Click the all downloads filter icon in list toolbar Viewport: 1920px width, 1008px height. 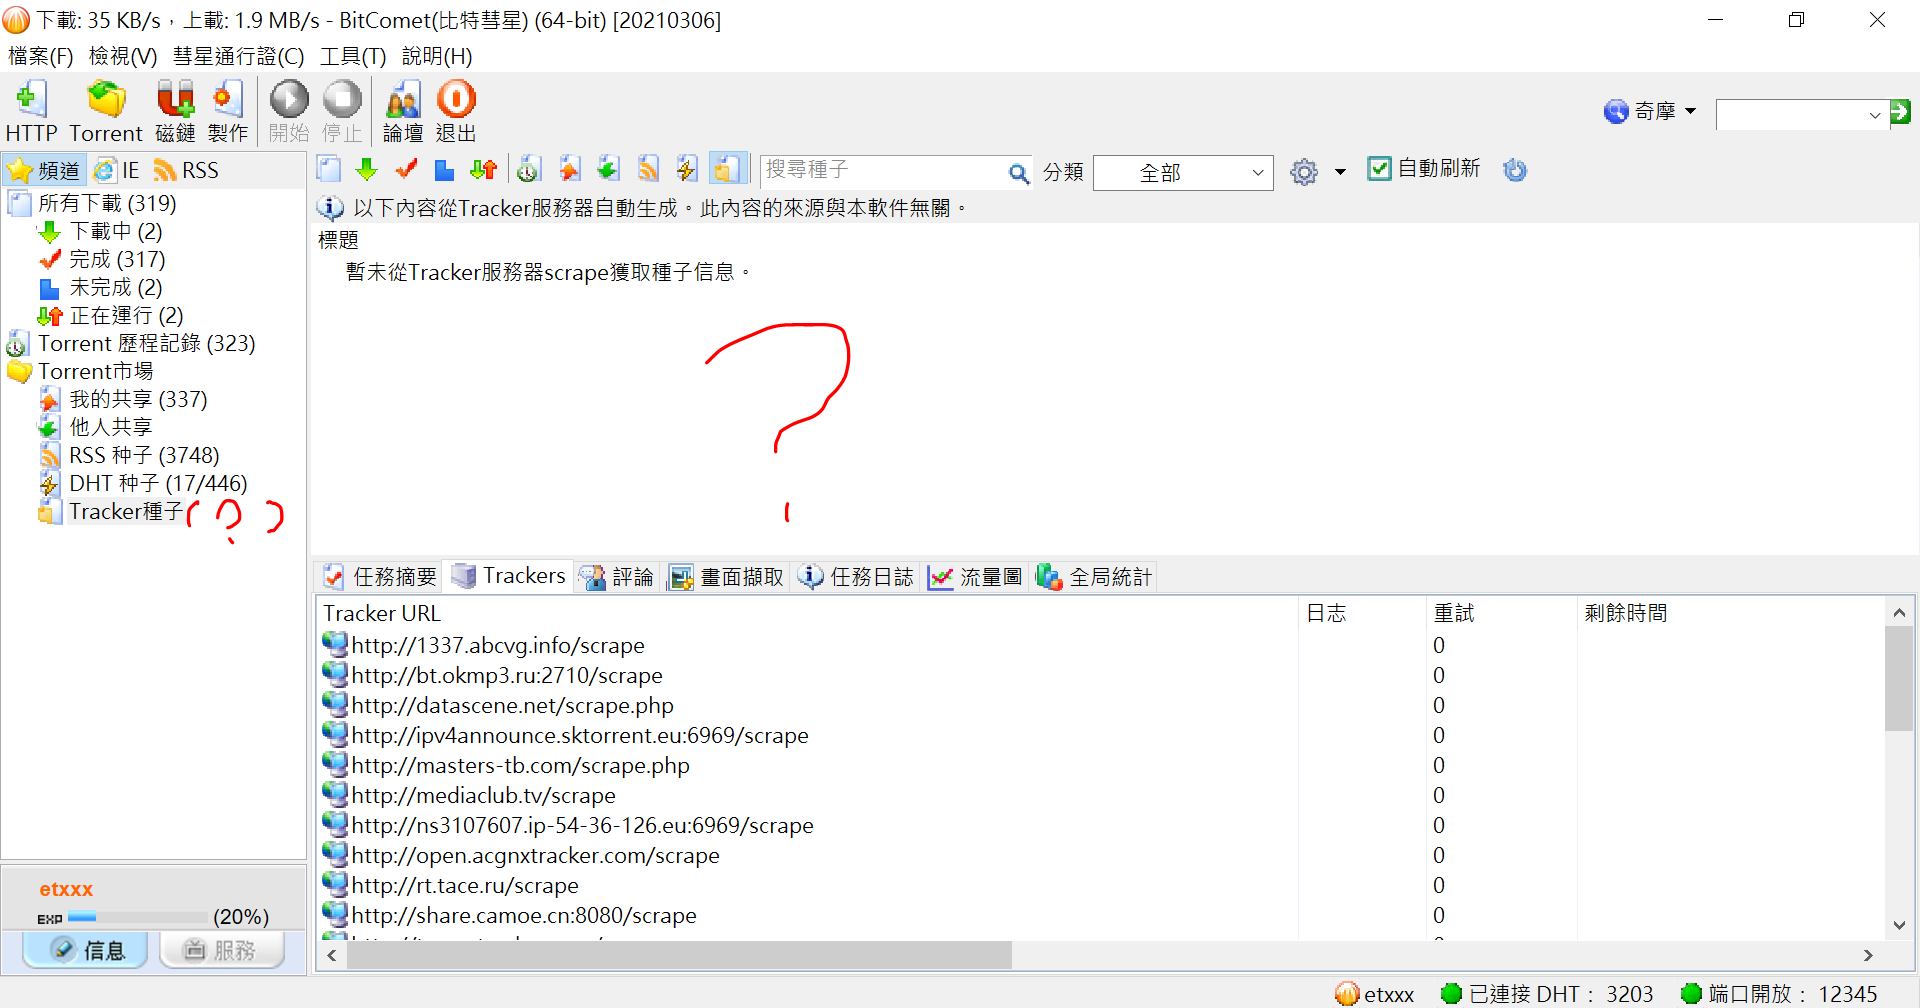coord(329,170)
